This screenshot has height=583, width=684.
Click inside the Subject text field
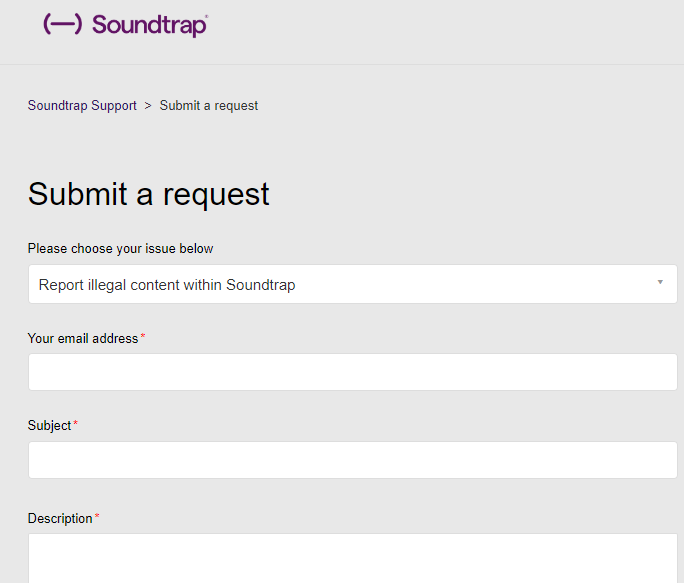[352, 460]
